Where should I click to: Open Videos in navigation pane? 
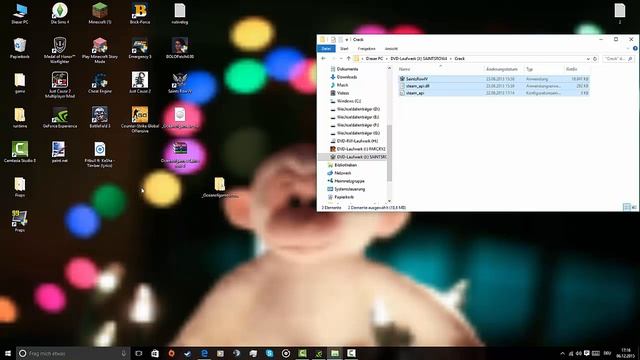[x=343, y=93]
